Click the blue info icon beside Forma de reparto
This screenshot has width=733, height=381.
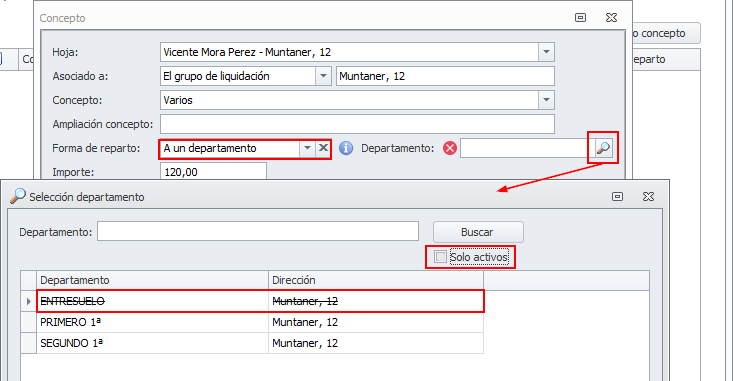(346, 148)
